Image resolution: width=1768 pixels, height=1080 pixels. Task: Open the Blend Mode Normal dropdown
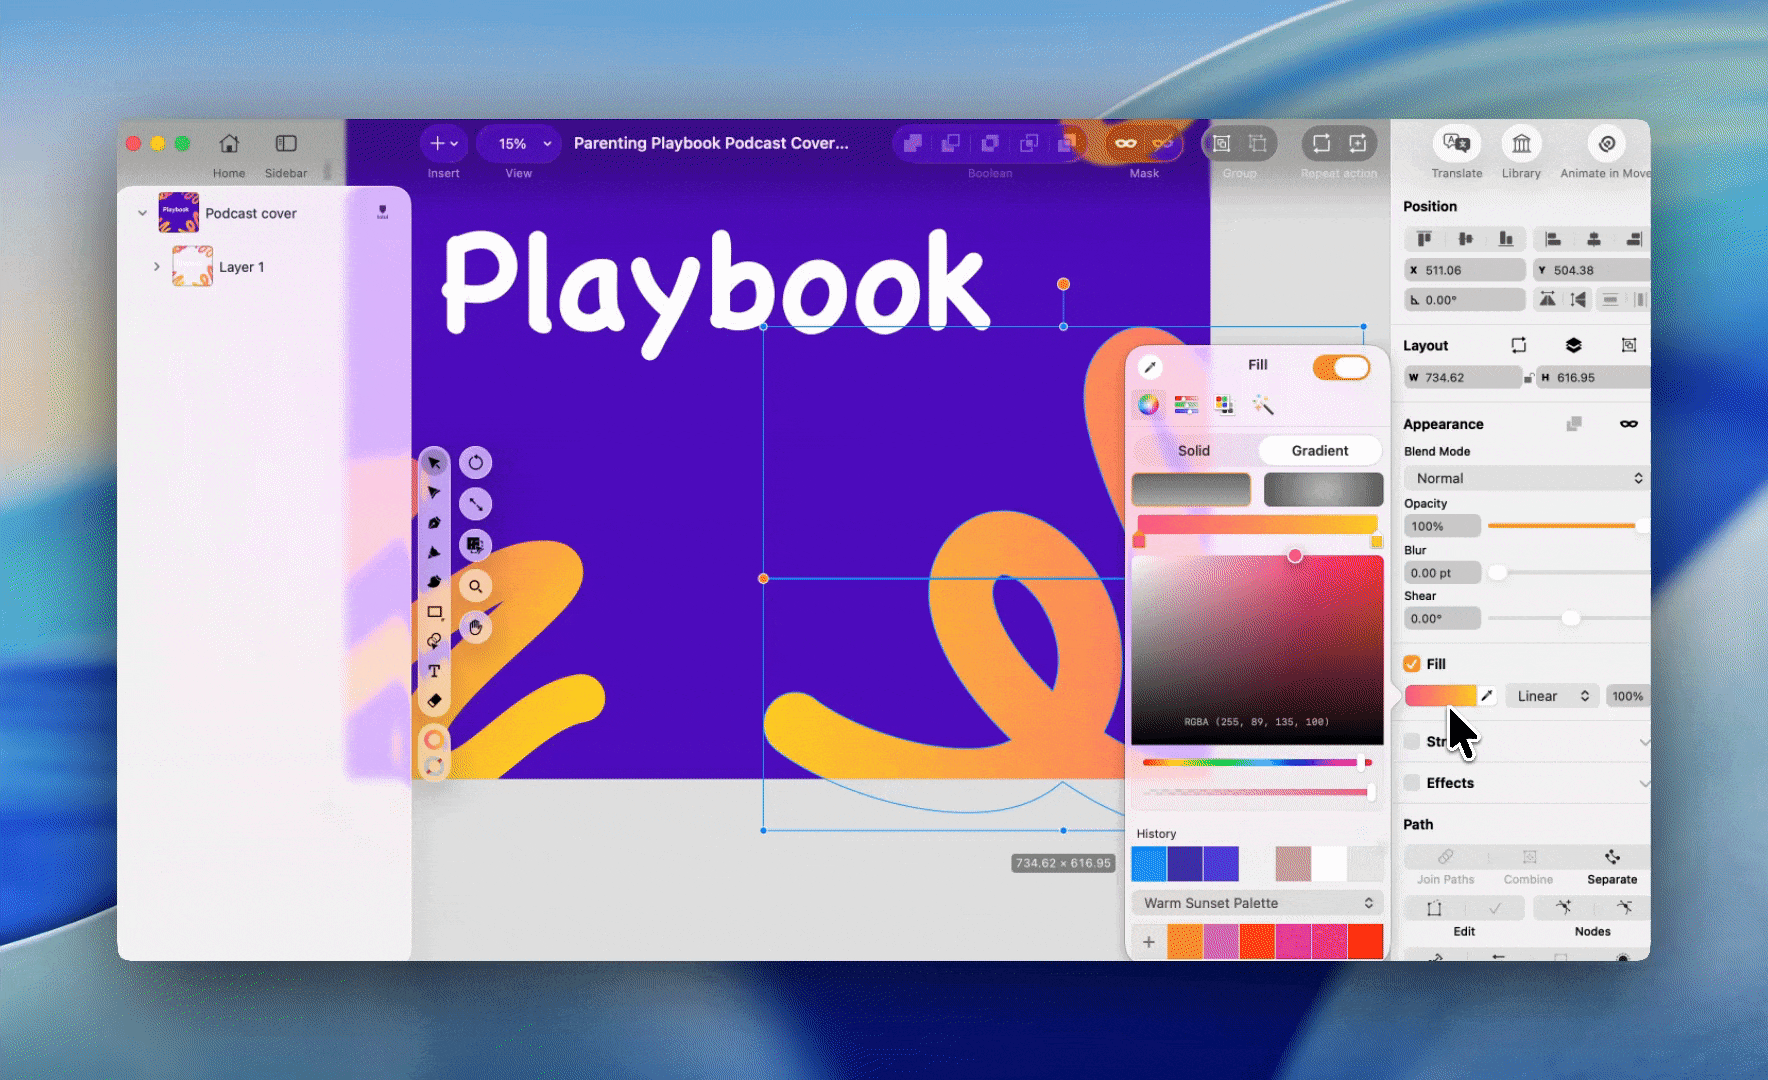click(x=1526, y=478)
